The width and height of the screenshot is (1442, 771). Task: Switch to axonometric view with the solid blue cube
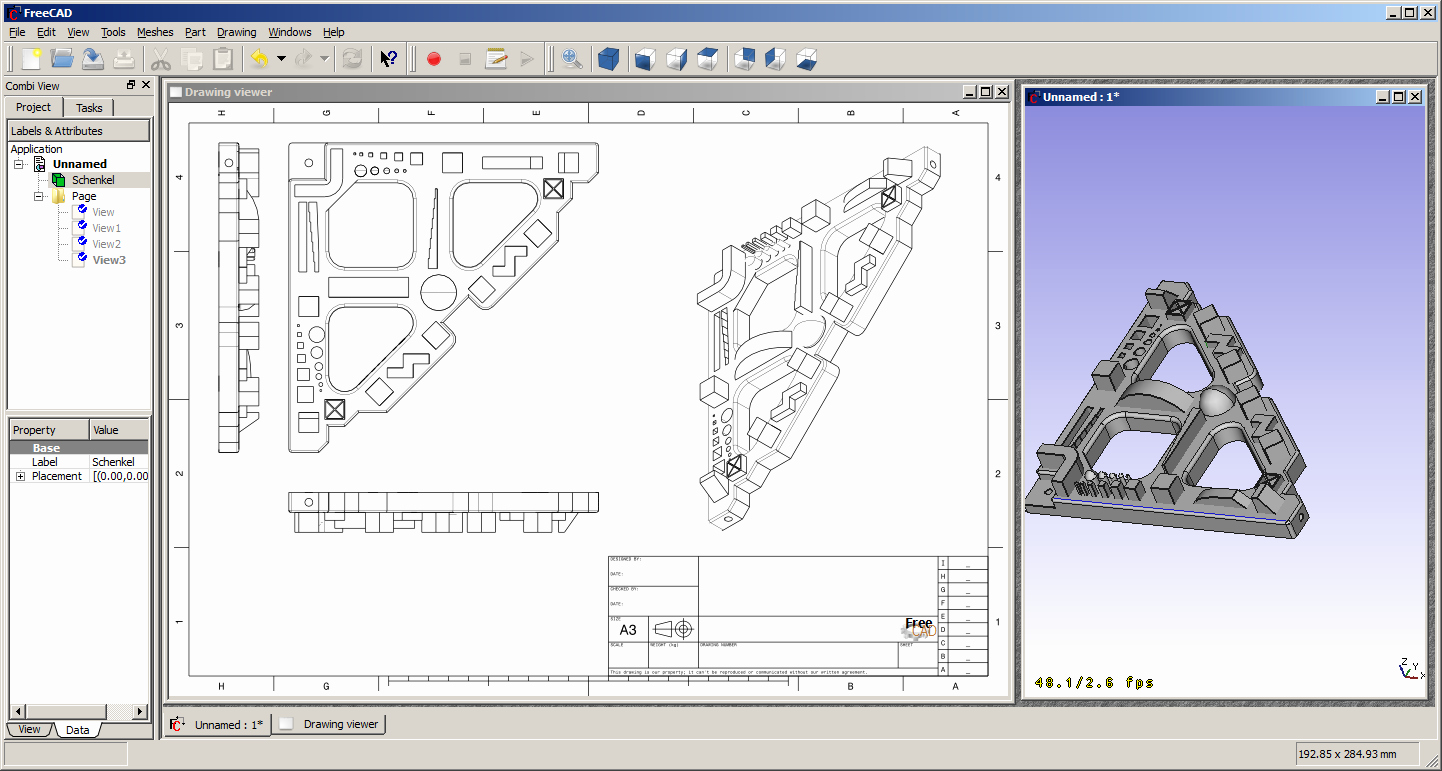[608, 59]
